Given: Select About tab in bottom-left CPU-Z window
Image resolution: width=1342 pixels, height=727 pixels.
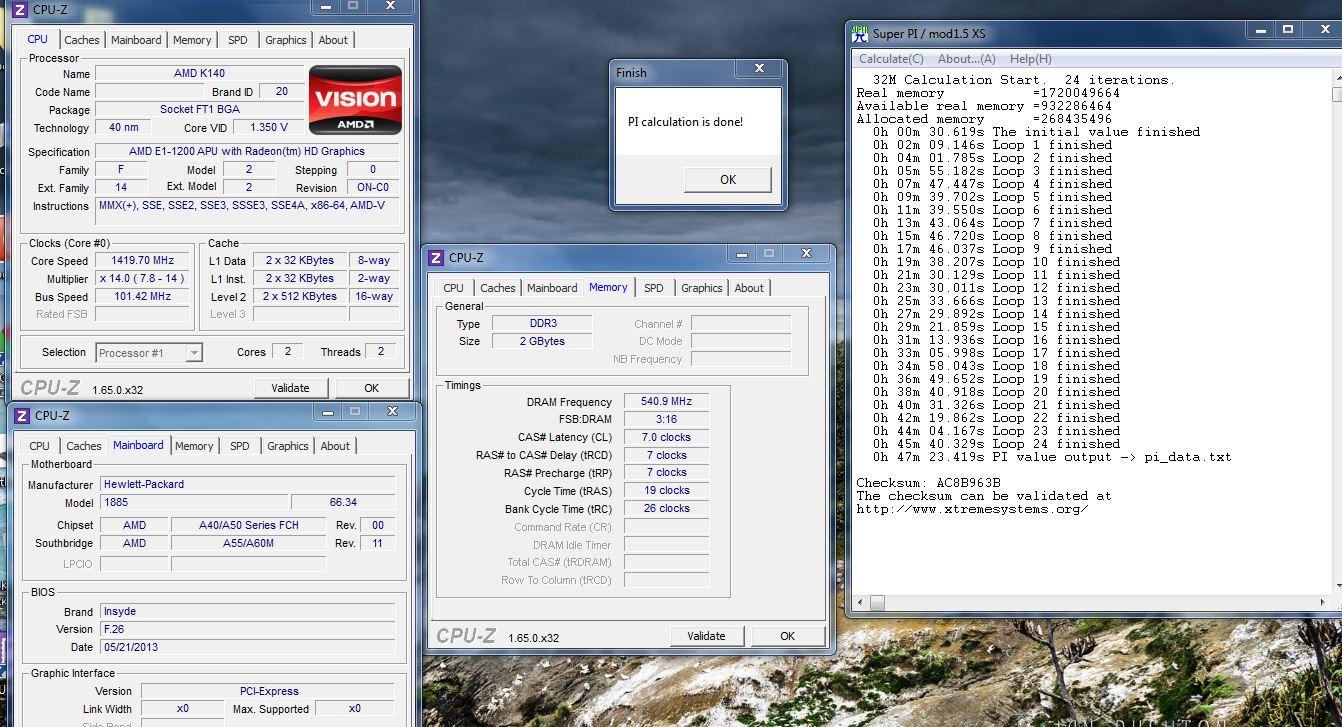Looking at the screenshot, I should [x=336, y=446].
